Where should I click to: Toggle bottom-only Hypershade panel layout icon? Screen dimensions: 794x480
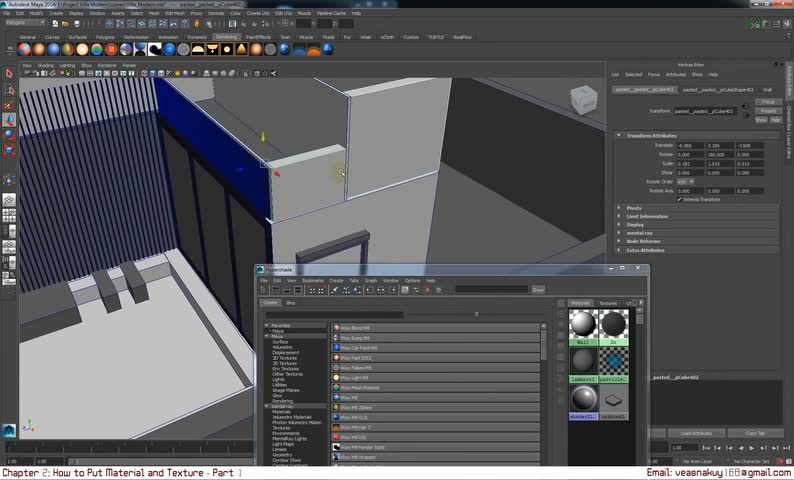point(287,290)
